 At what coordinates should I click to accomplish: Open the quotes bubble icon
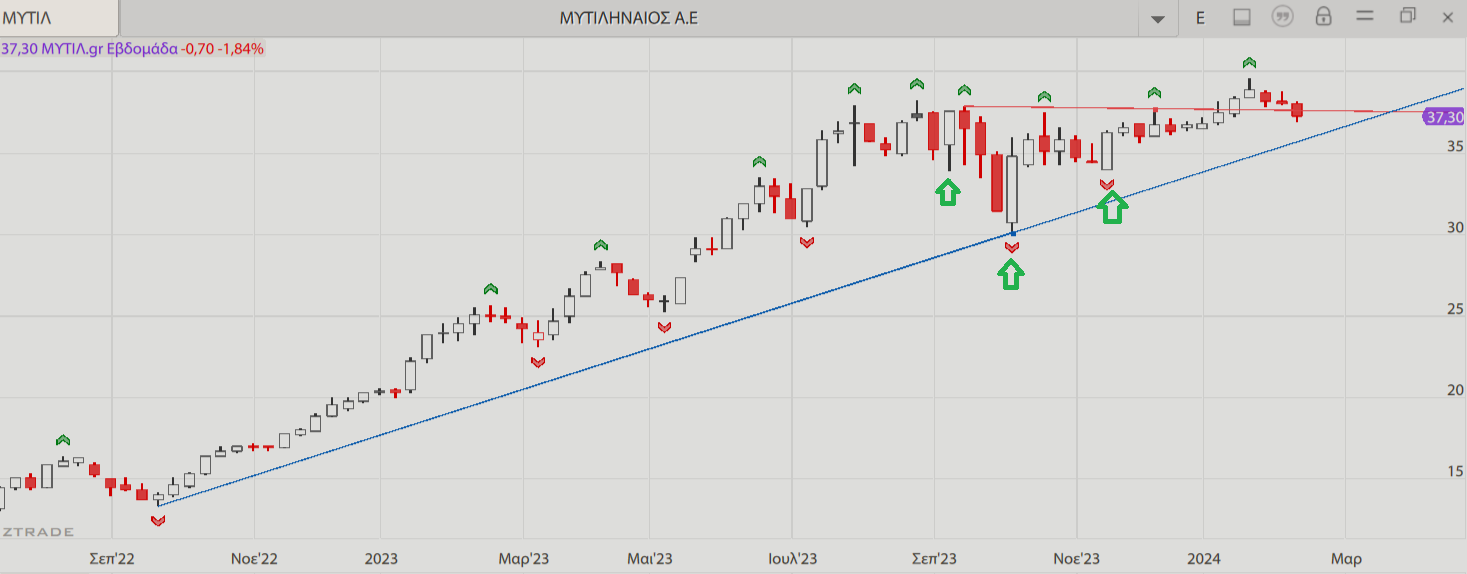point(1282,16)
